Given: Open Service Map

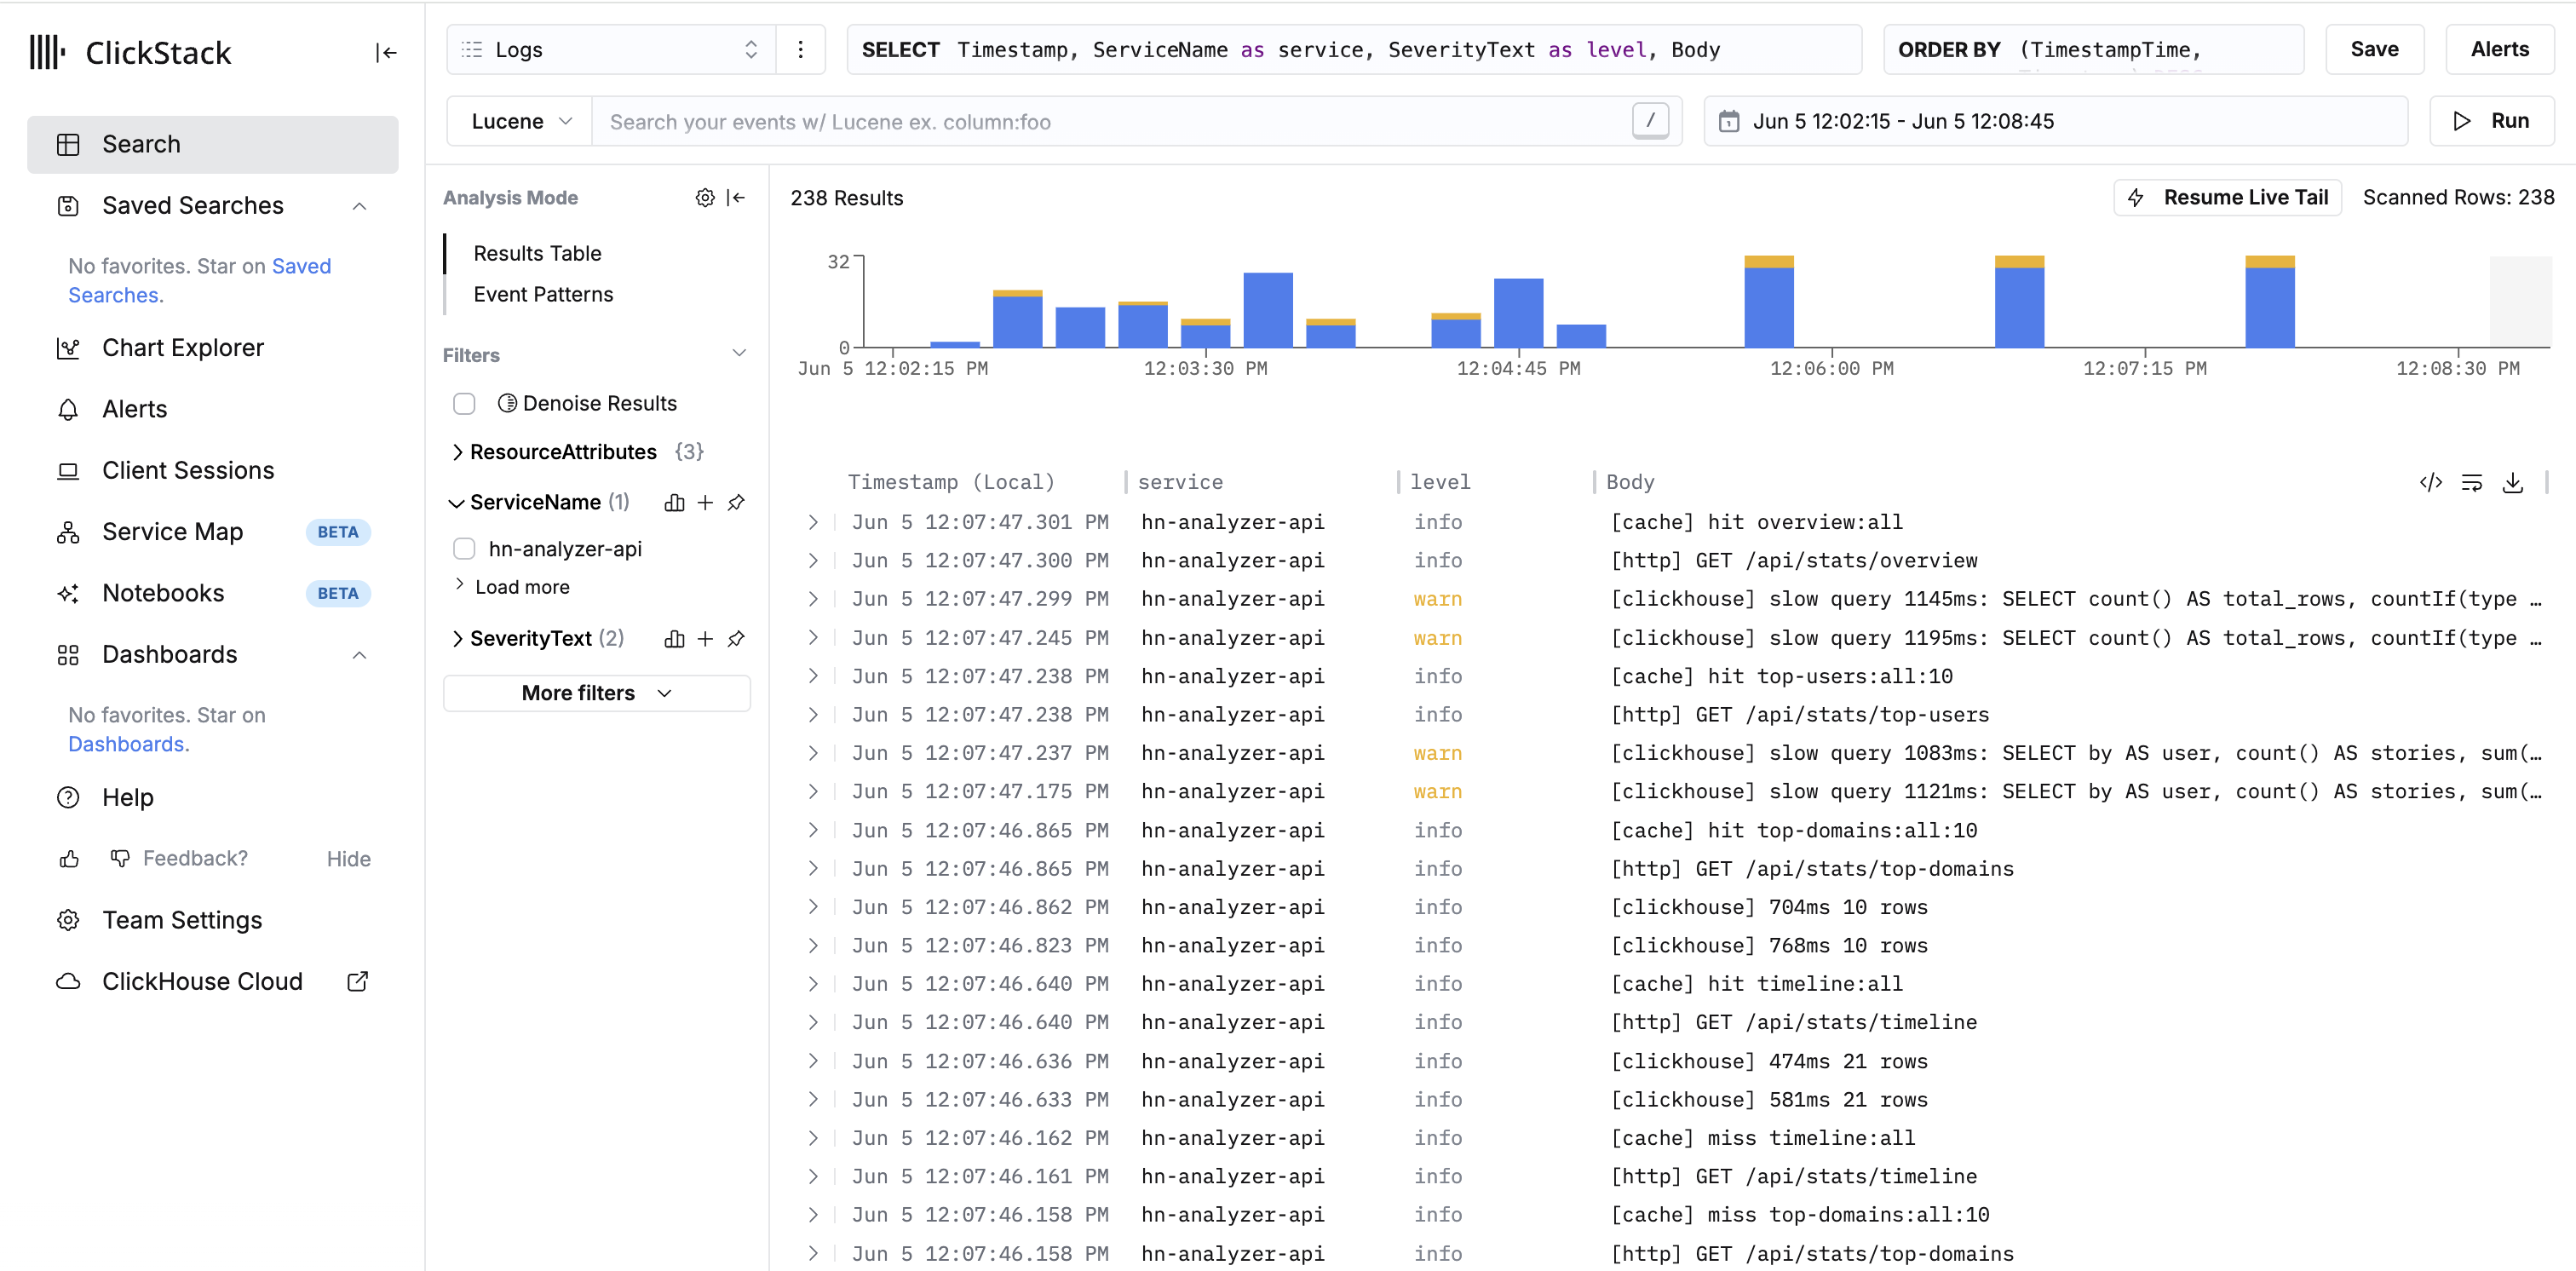Looking at the screenshot, I should pyautogui.click(x=212, y=532).
